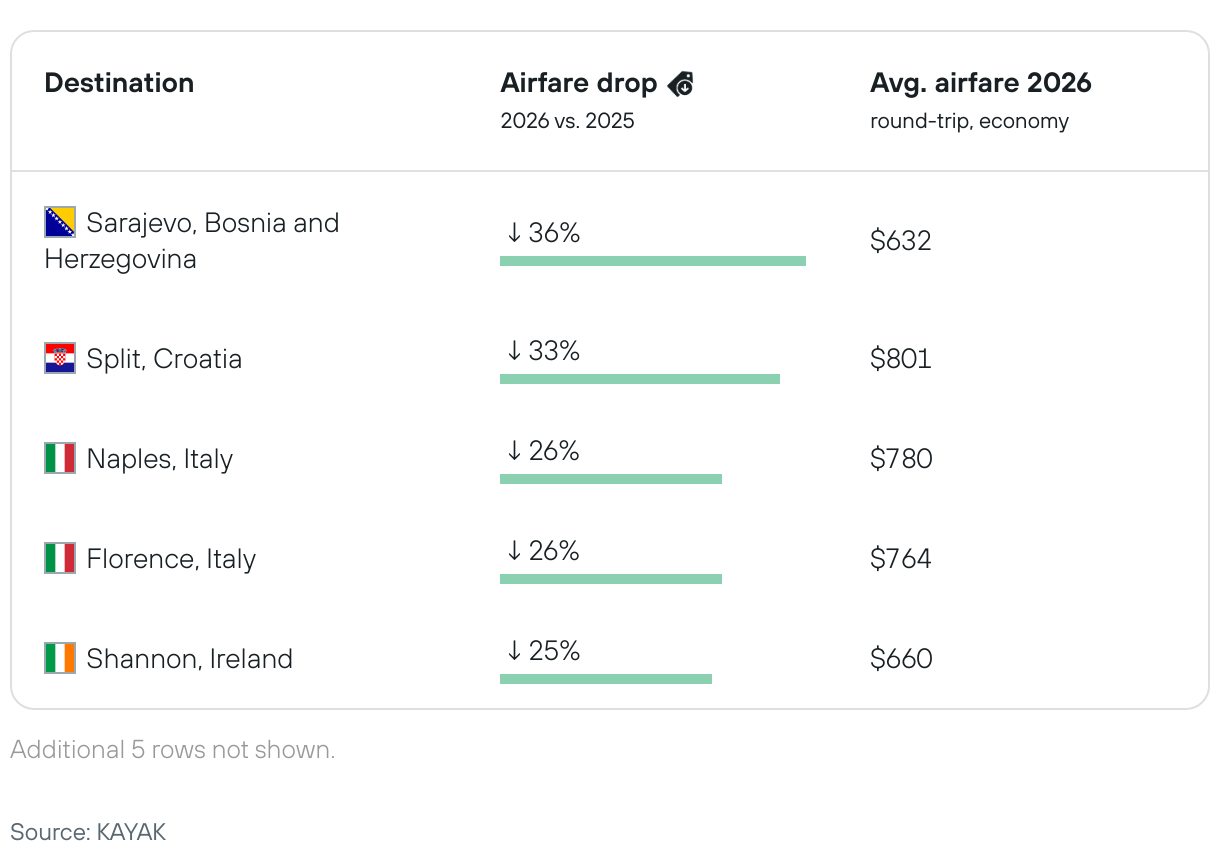Click the Bosnia and Herzegovina flag icon
This screenshot has width=1220, height=860.
coord(60,222)
